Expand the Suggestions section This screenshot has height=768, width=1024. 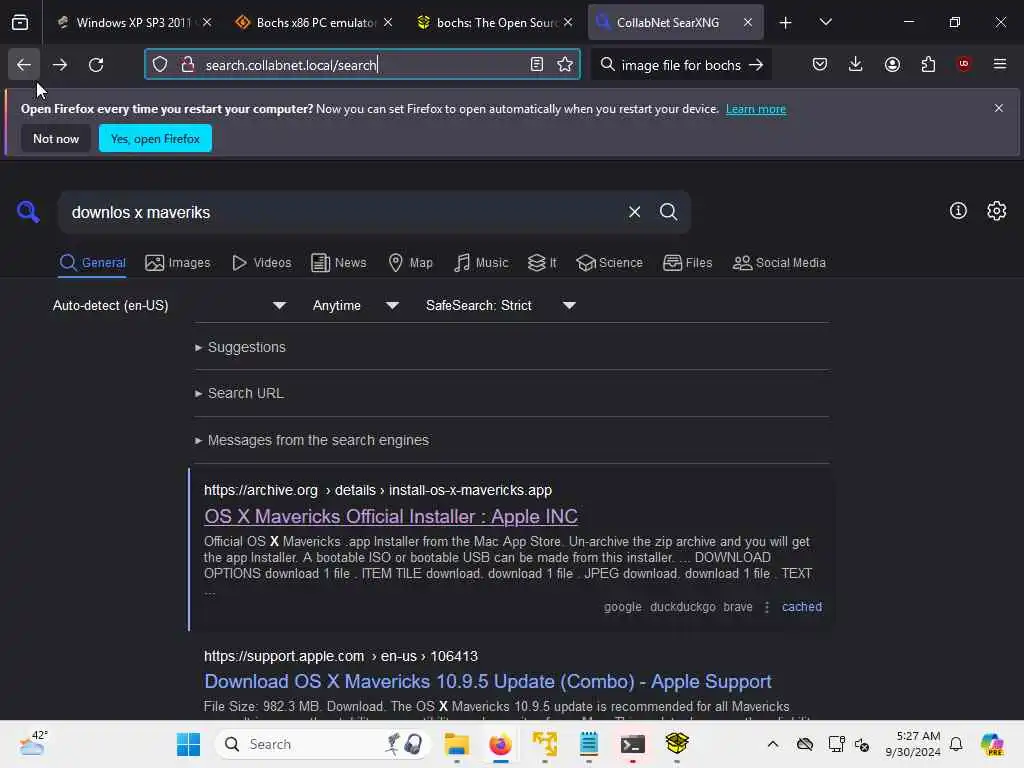coord(240,347)
